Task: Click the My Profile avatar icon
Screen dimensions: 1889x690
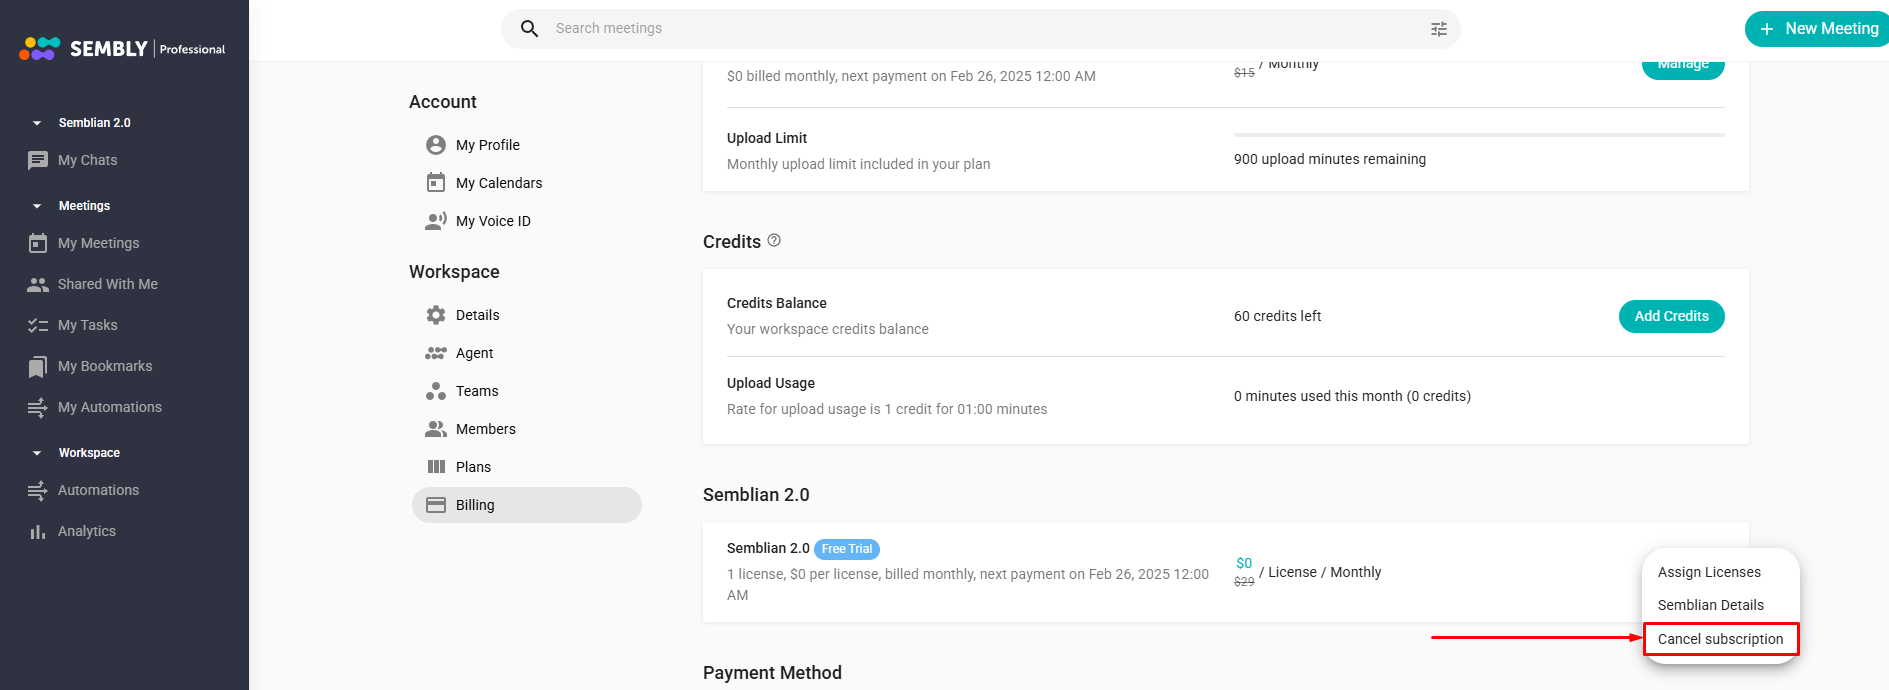Action: tap(436, 145)
